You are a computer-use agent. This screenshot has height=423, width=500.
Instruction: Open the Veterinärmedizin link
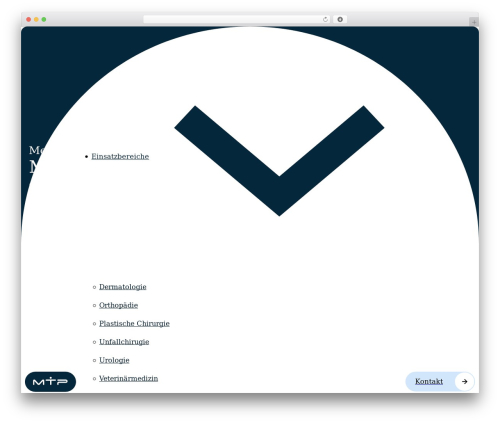(128, 378)
